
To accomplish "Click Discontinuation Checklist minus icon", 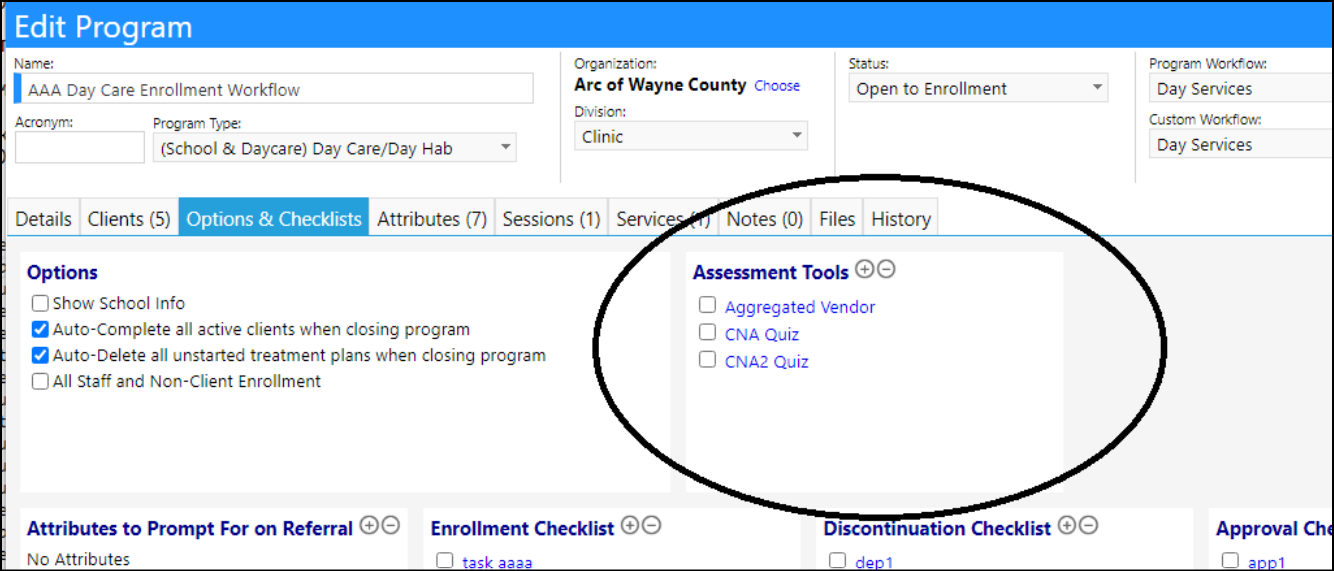I will click(x=1088, y=525).
